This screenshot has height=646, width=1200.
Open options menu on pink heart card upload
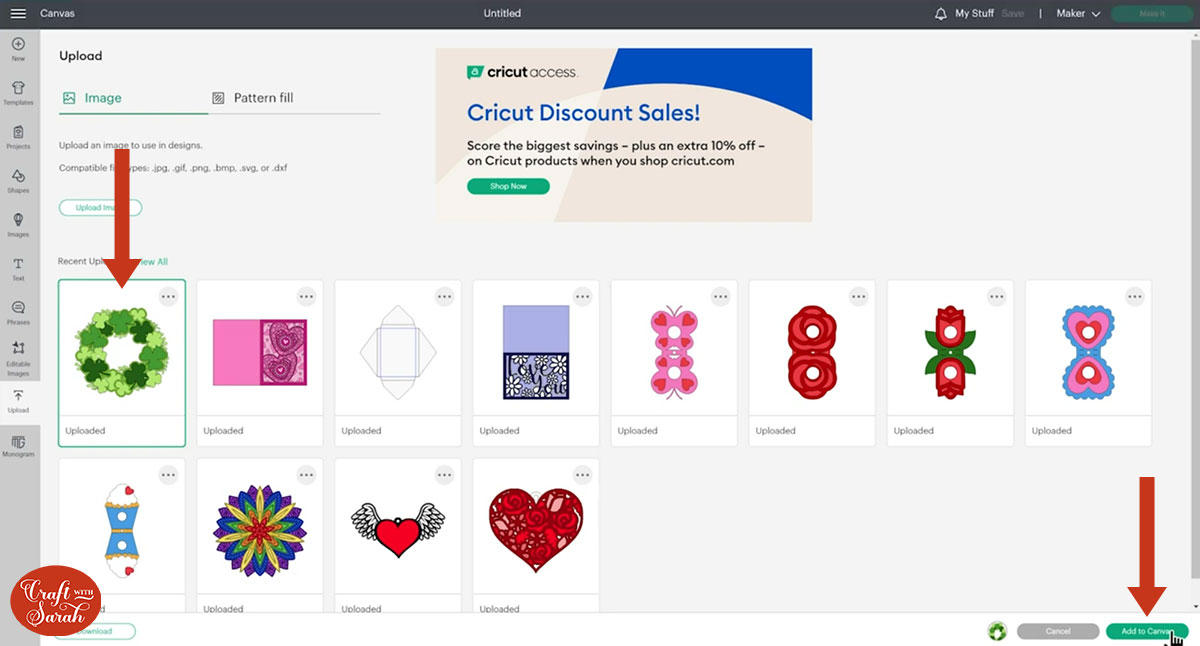tap(306, 296)
